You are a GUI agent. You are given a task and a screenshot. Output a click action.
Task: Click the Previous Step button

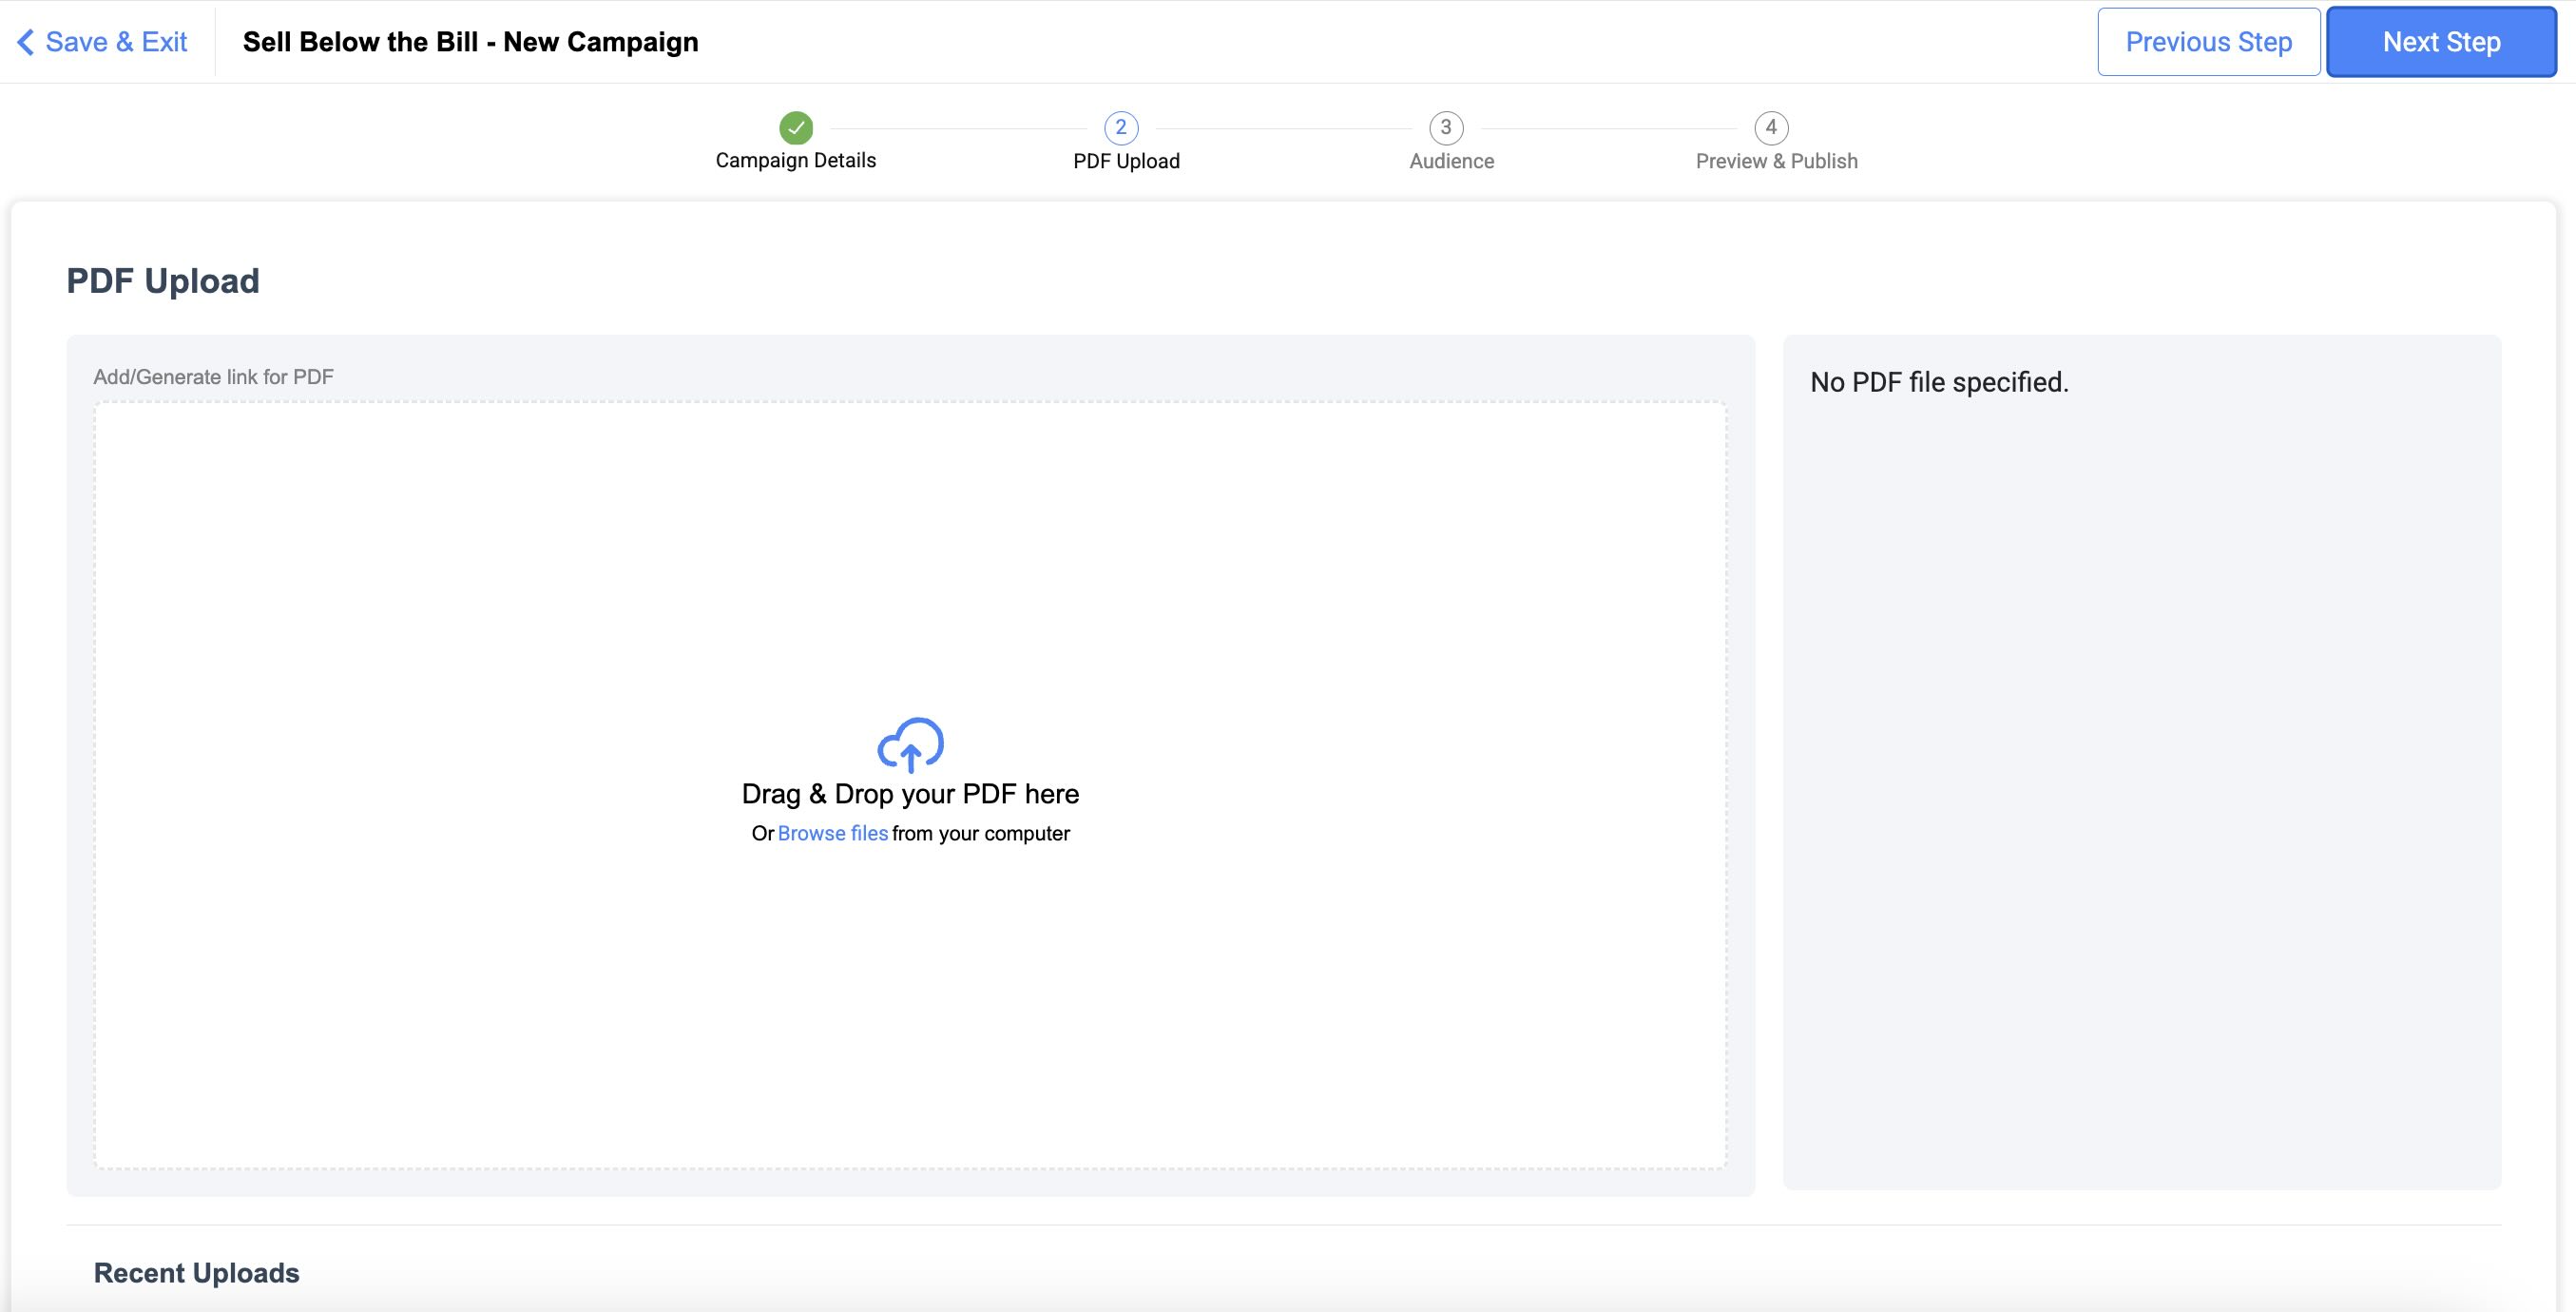coord(2208,42)
